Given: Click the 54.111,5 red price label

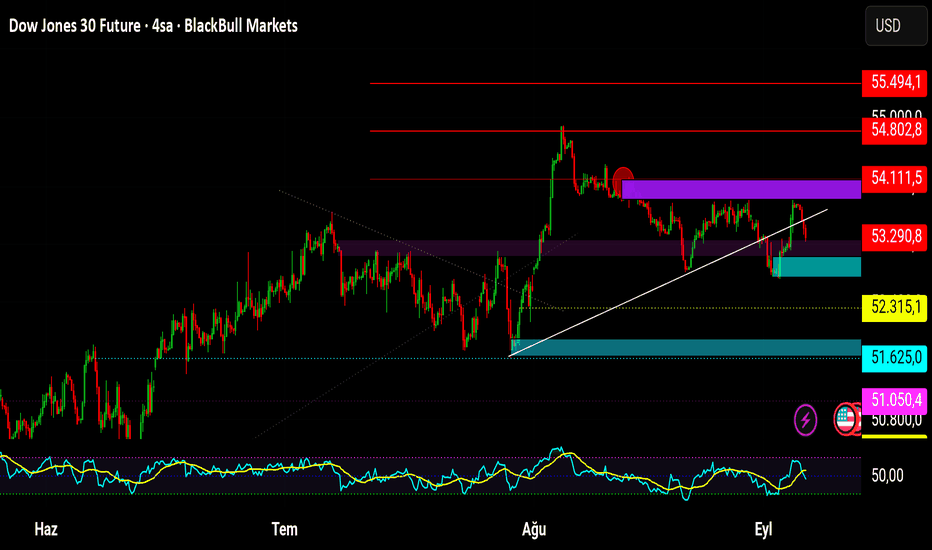Looking at the screenshot, I should point(895,178).
